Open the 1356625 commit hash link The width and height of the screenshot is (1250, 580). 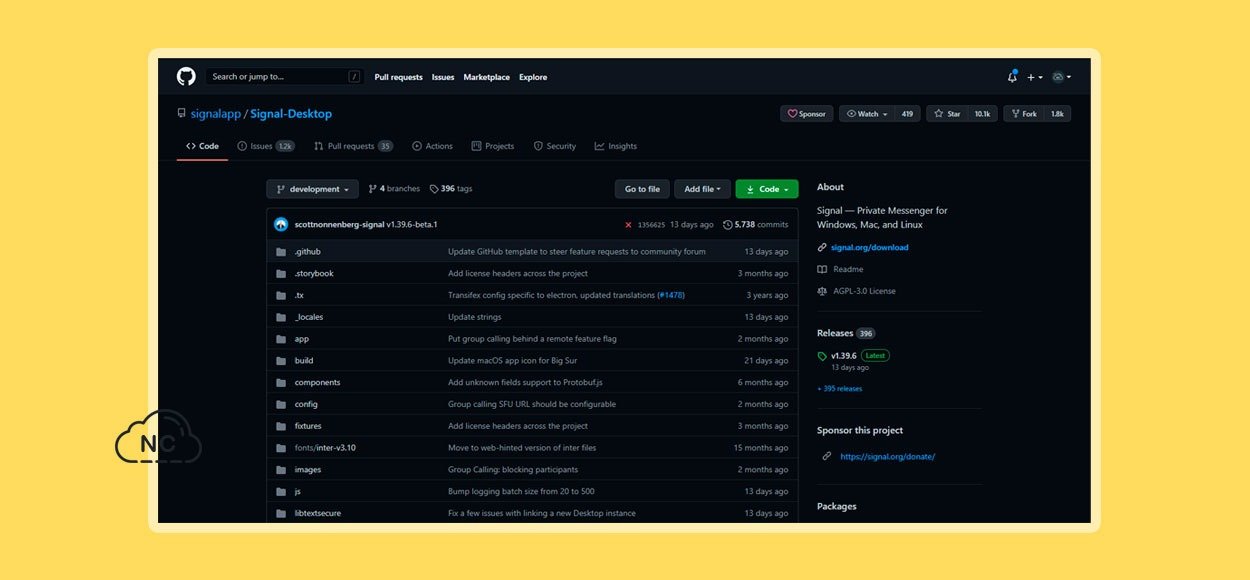point(651,225)
